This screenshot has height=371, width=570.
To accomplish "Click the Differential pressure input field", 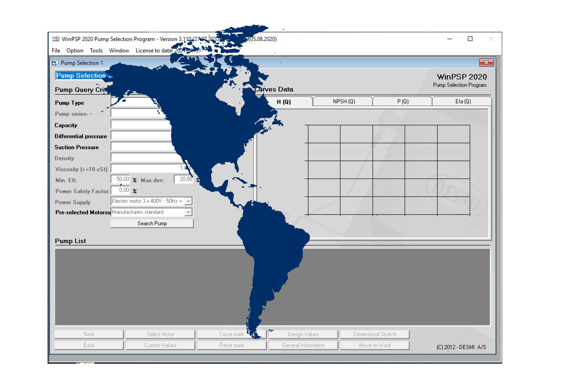I will [141, 136].
